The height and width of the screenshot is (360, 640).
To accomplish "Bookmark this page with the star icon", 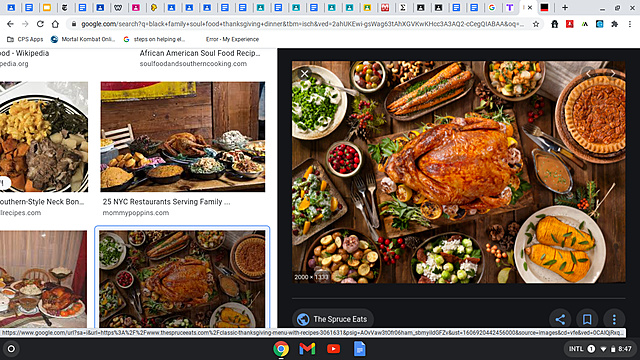I will click(x=536, y=24).
